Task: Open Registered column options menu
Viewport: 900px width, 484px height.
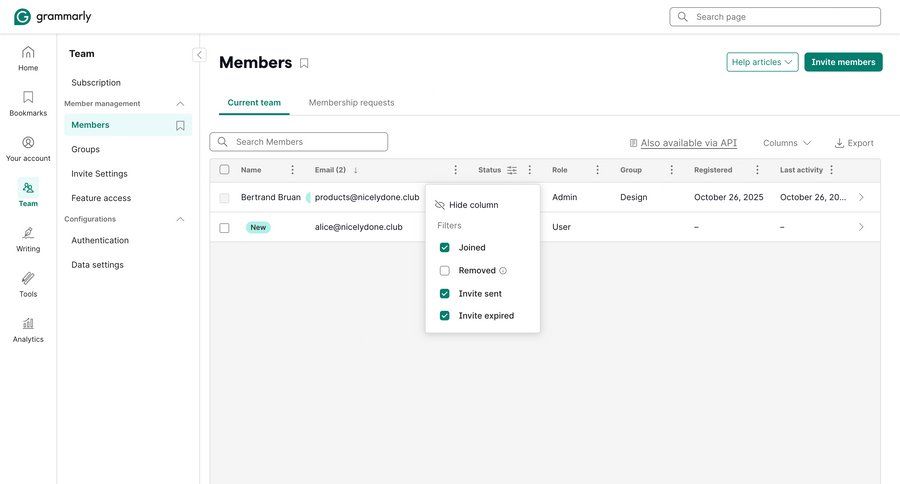Action: pos(757,170)
